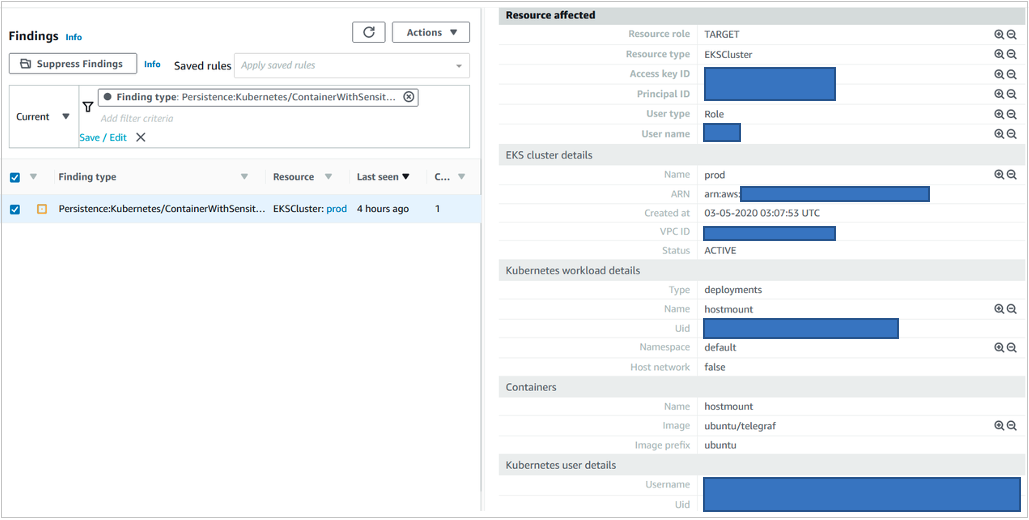The image size is (1029, 520).
Task: Uncheck the Persistence:Kubernetes finding row checkbox
Action: [15, 209]
